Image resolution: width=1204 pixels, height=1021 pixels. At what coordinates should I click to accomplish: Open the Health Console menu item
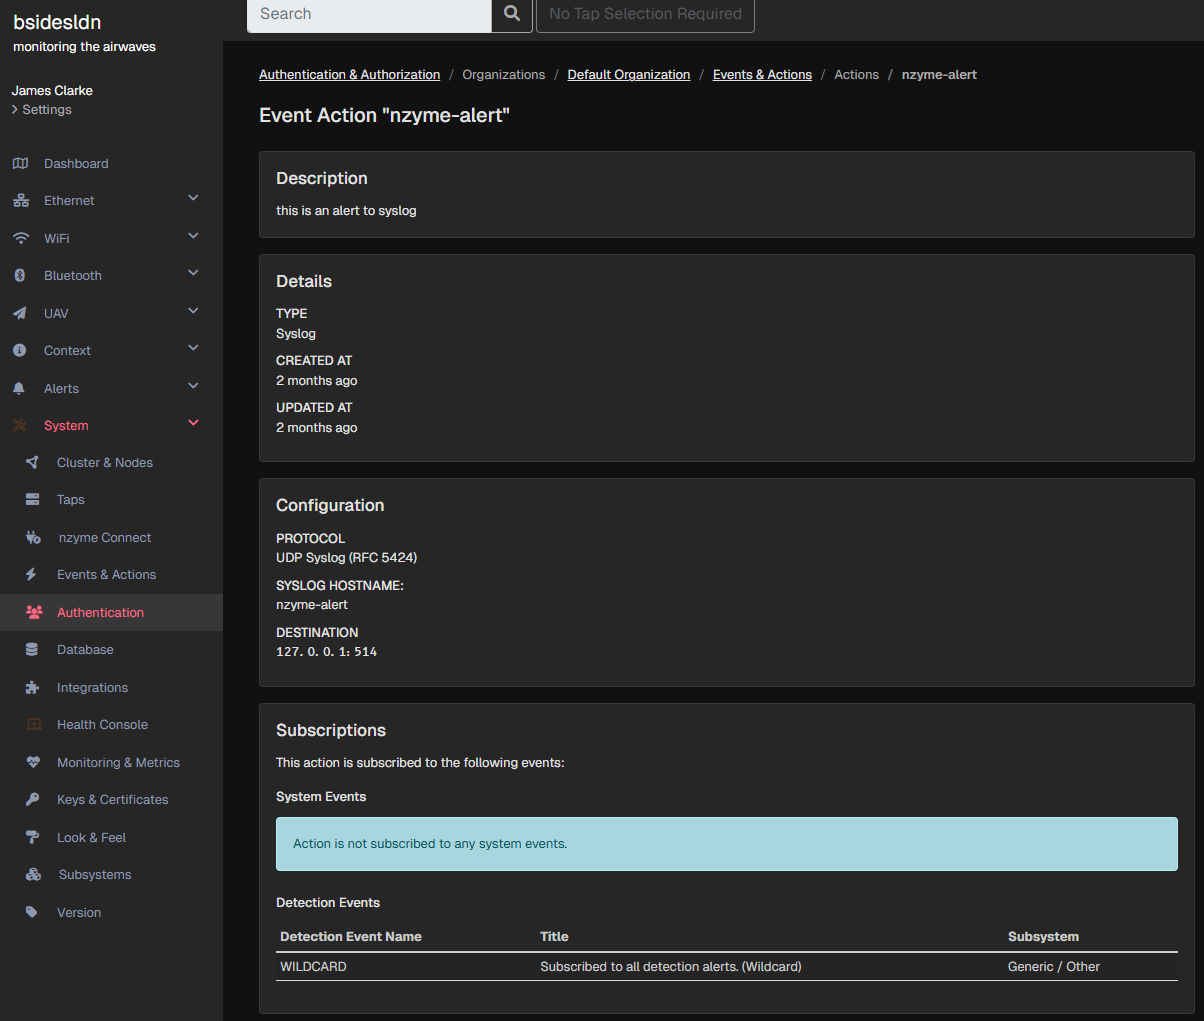(x=102, y=725)
